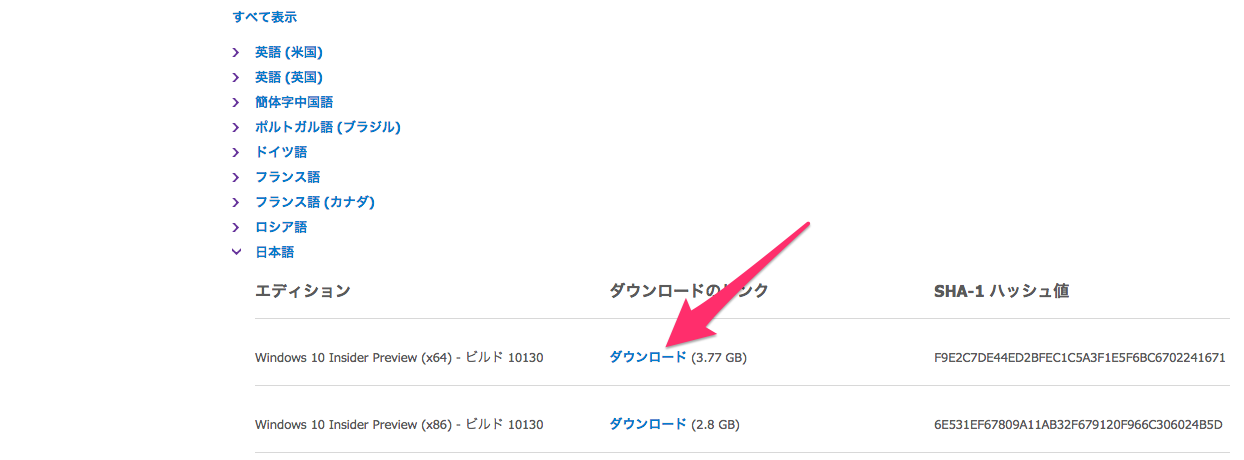The width and height of the screenshot is (1244, 460).
Task: Expand the ポルトガル語 (ブラジル) chevron arrow
Action: click(x=236, y=127)
